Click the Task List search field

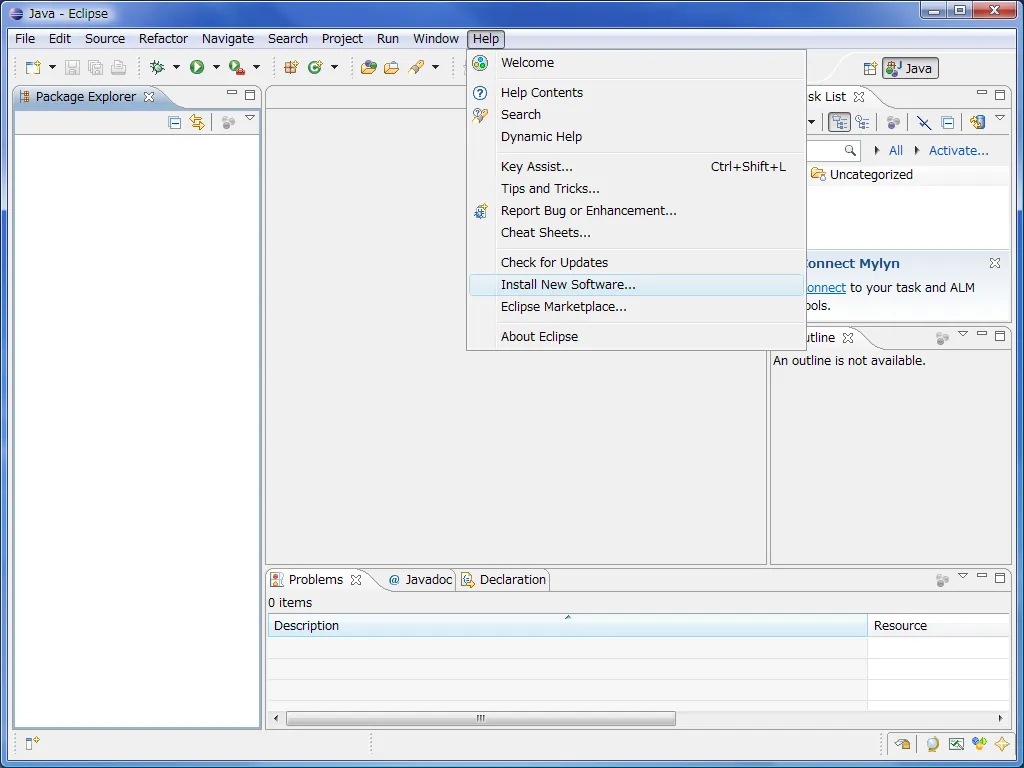click(833, 150)
